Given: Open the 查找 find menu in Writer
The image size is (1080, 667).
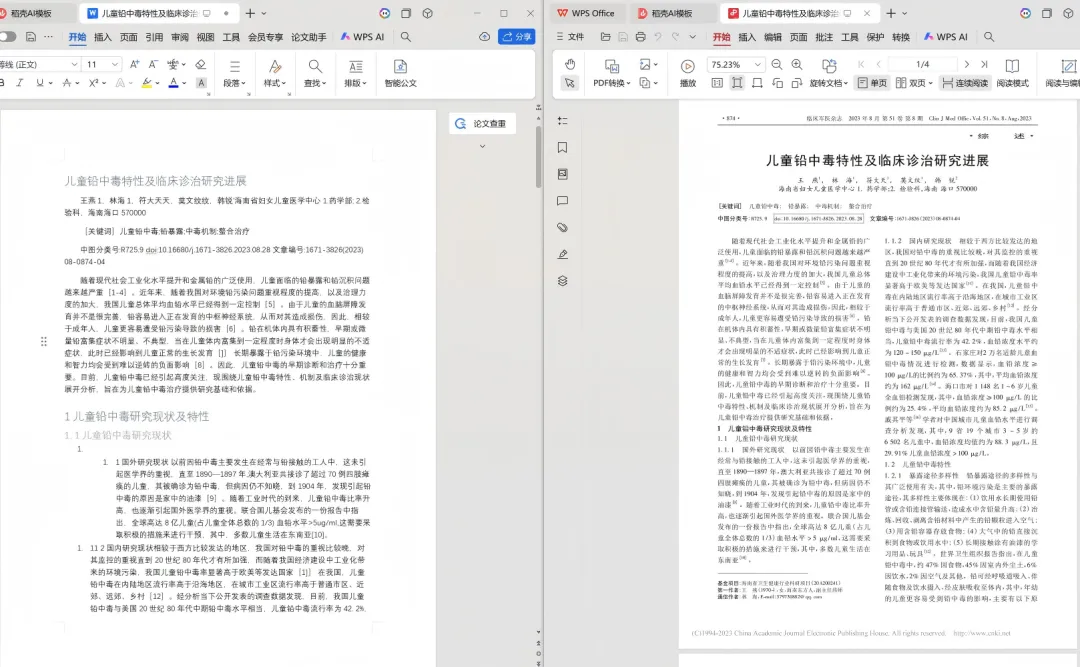Looking at the screenshot, I should click(315, 73).
